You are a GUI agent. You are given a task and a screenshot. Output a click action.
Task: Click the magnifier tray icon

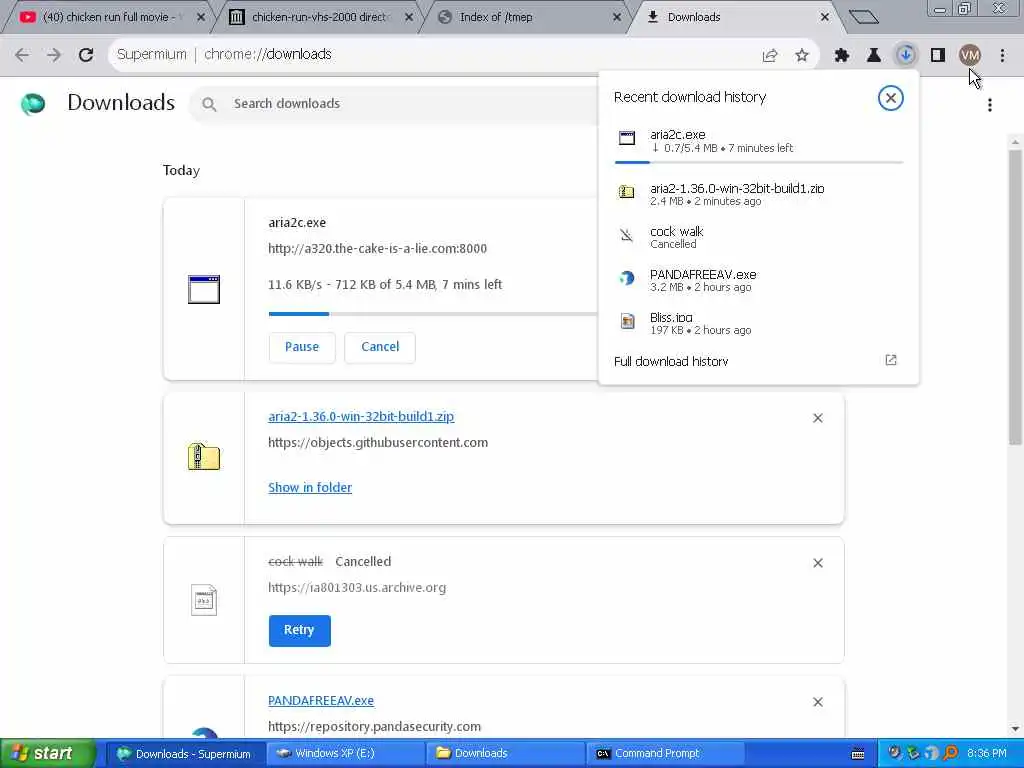[x=951, y=754]
